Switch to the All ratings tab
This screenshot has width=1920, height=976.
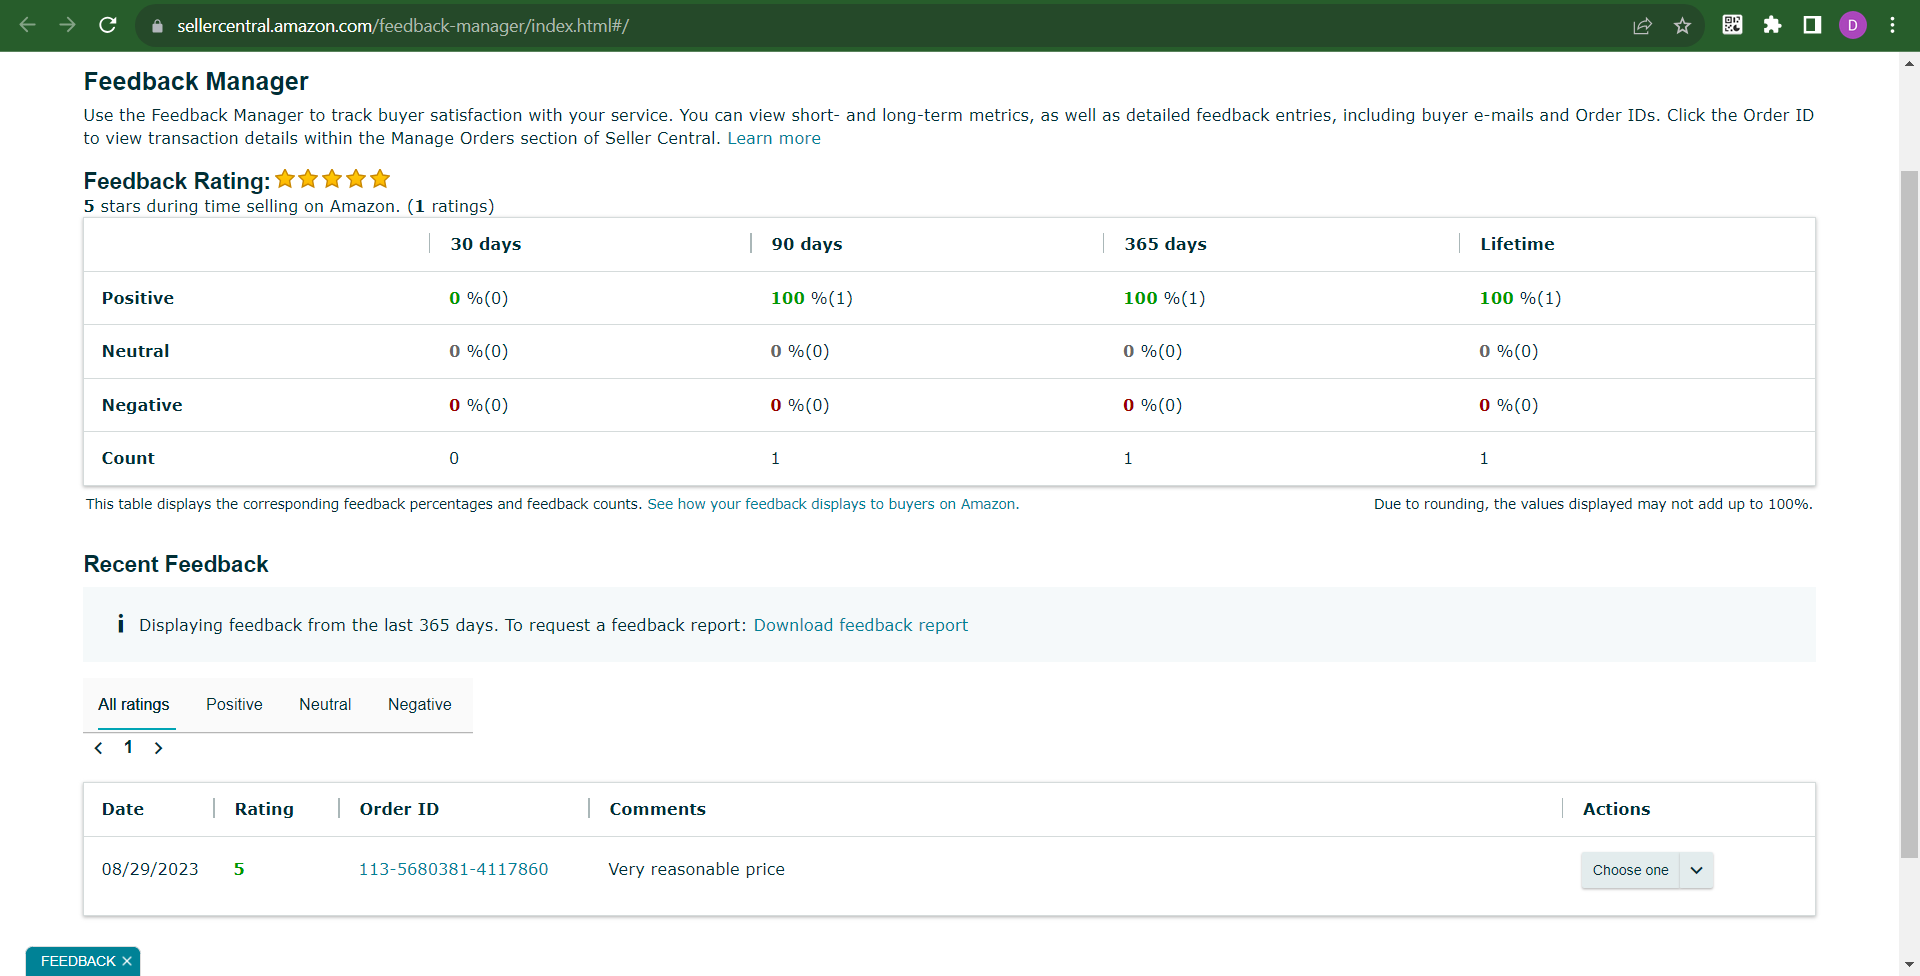pos(134,704)
